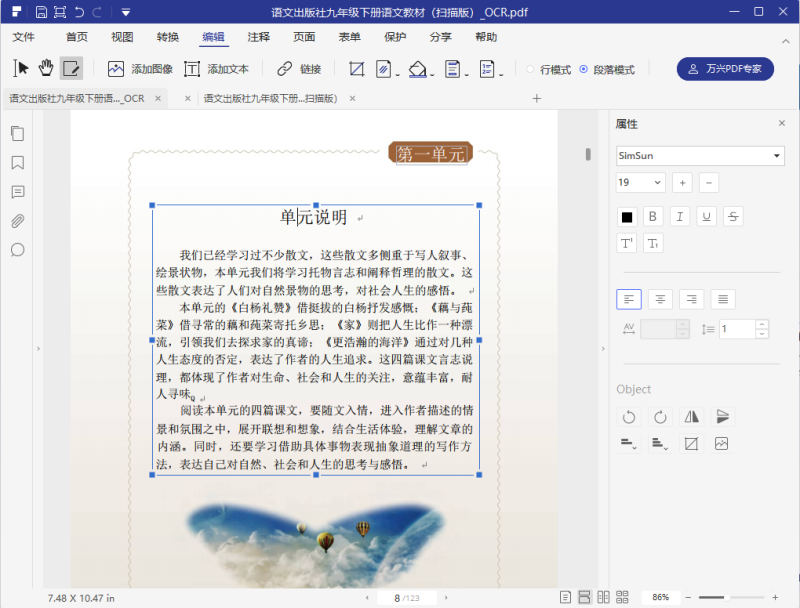The height and width of the screenshot is (608, 800).
Task: Apply strikethrough formatting to text
Action: point(733,216)
